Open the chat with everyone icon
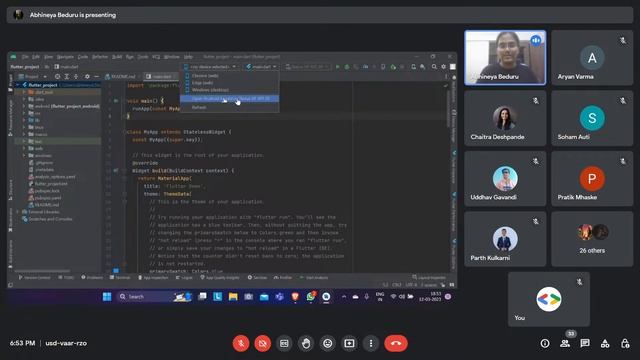 pos(585,343)
